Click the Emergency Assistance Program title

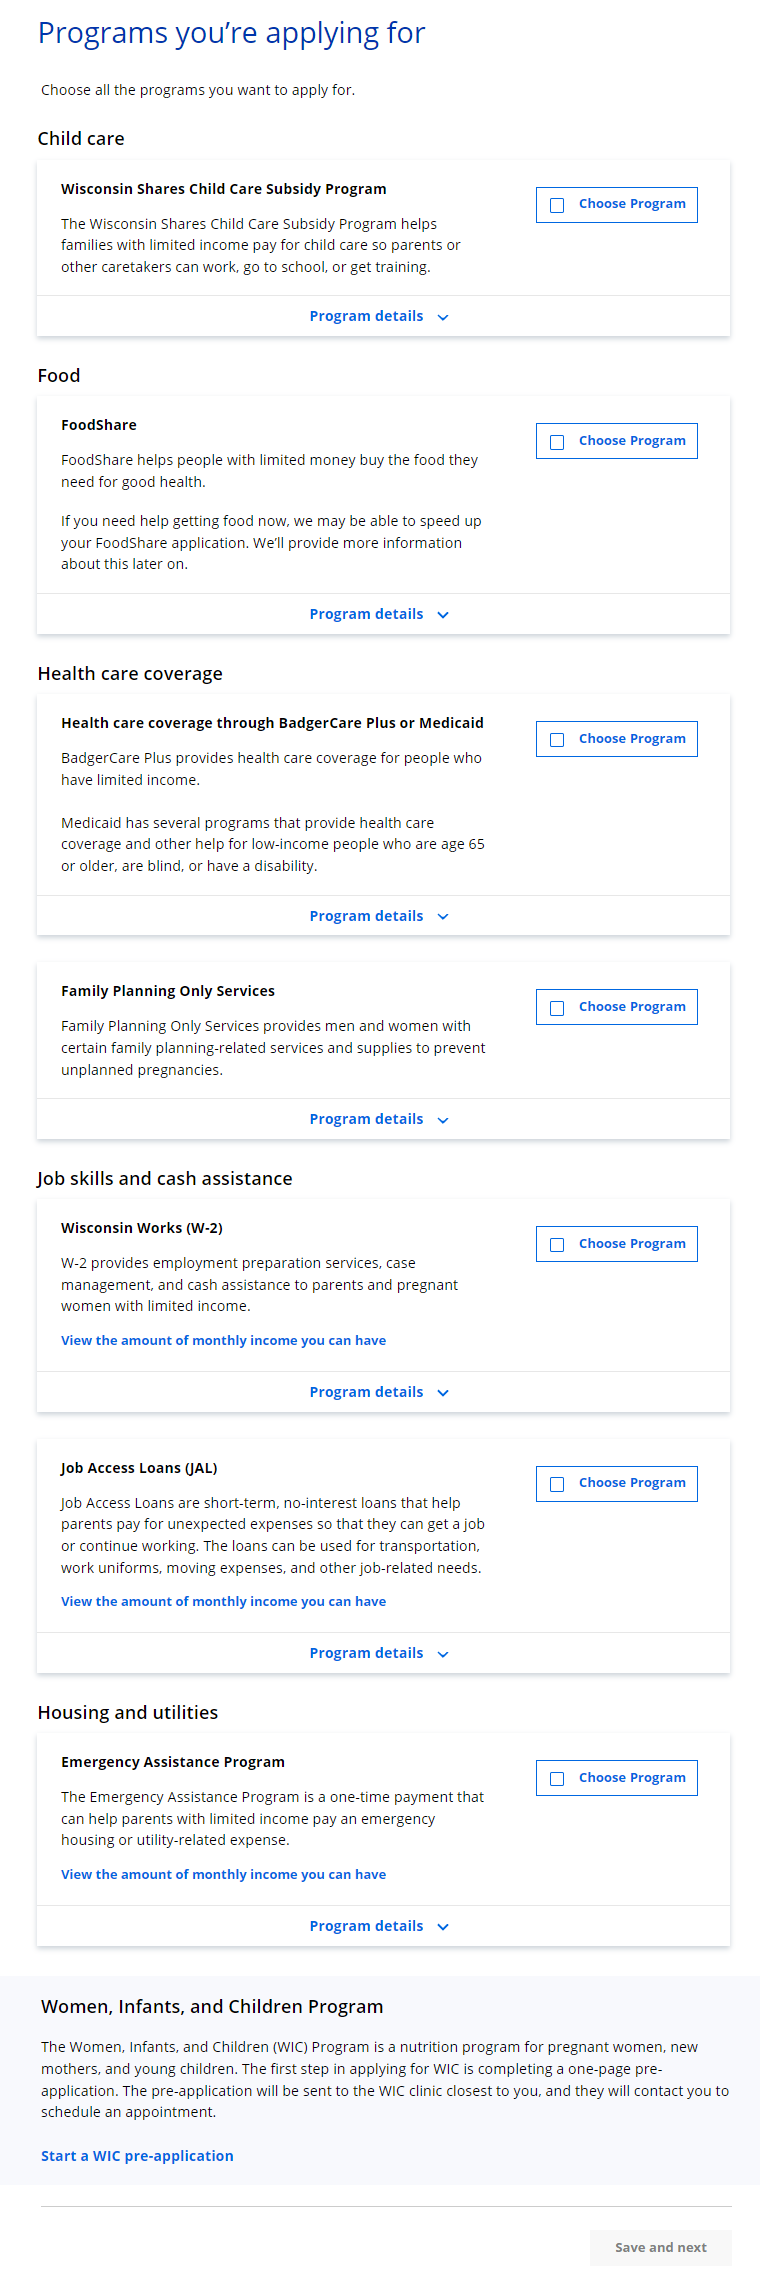(x=172, y=1762)
